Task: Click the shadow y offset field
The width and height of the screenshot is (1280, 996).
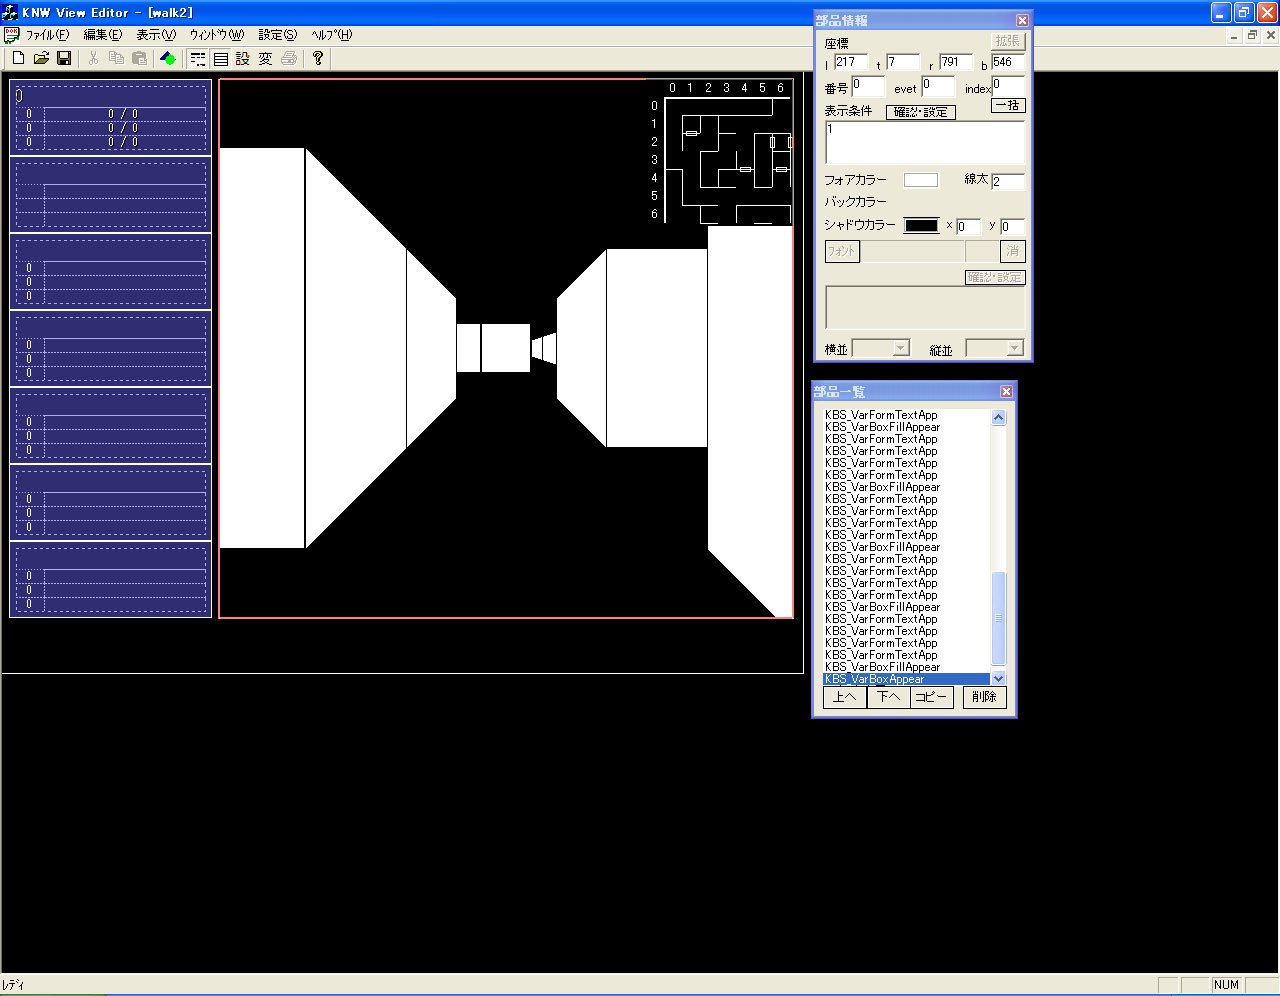Action: coord(1012,227)
